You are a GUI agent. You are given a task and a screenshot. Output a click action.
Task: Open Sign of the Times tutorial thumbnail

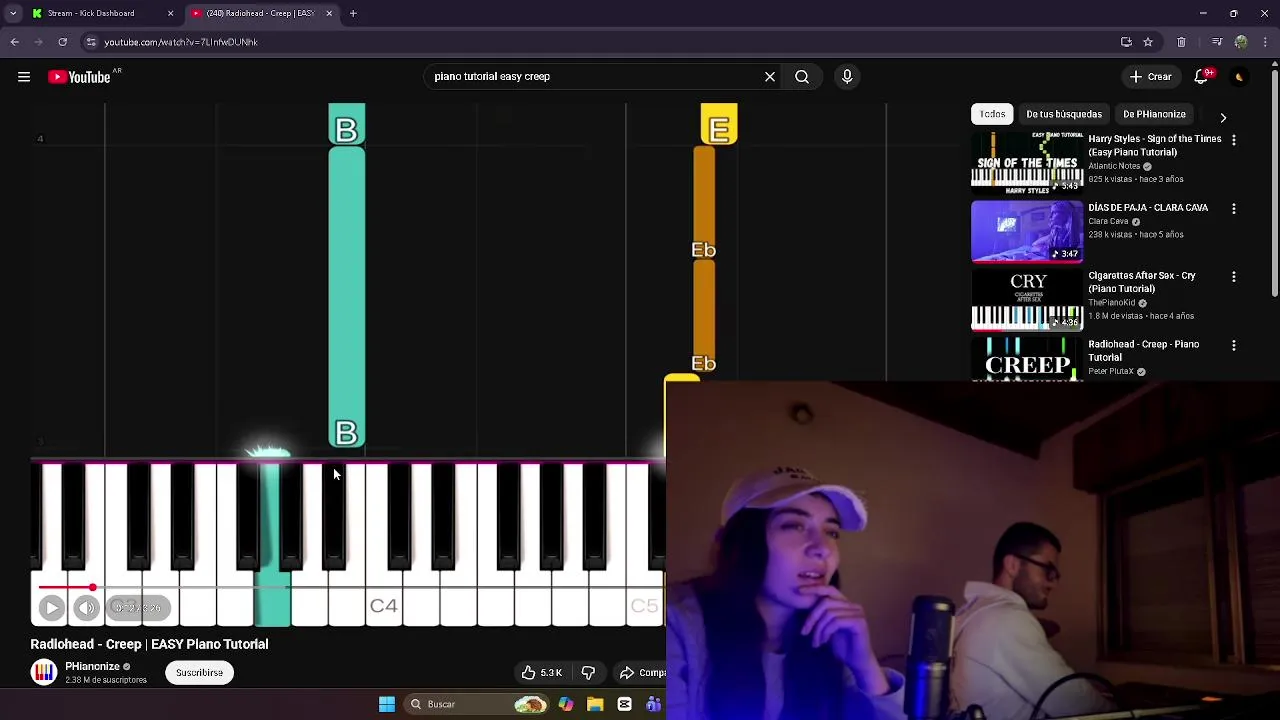point(1027,163)
